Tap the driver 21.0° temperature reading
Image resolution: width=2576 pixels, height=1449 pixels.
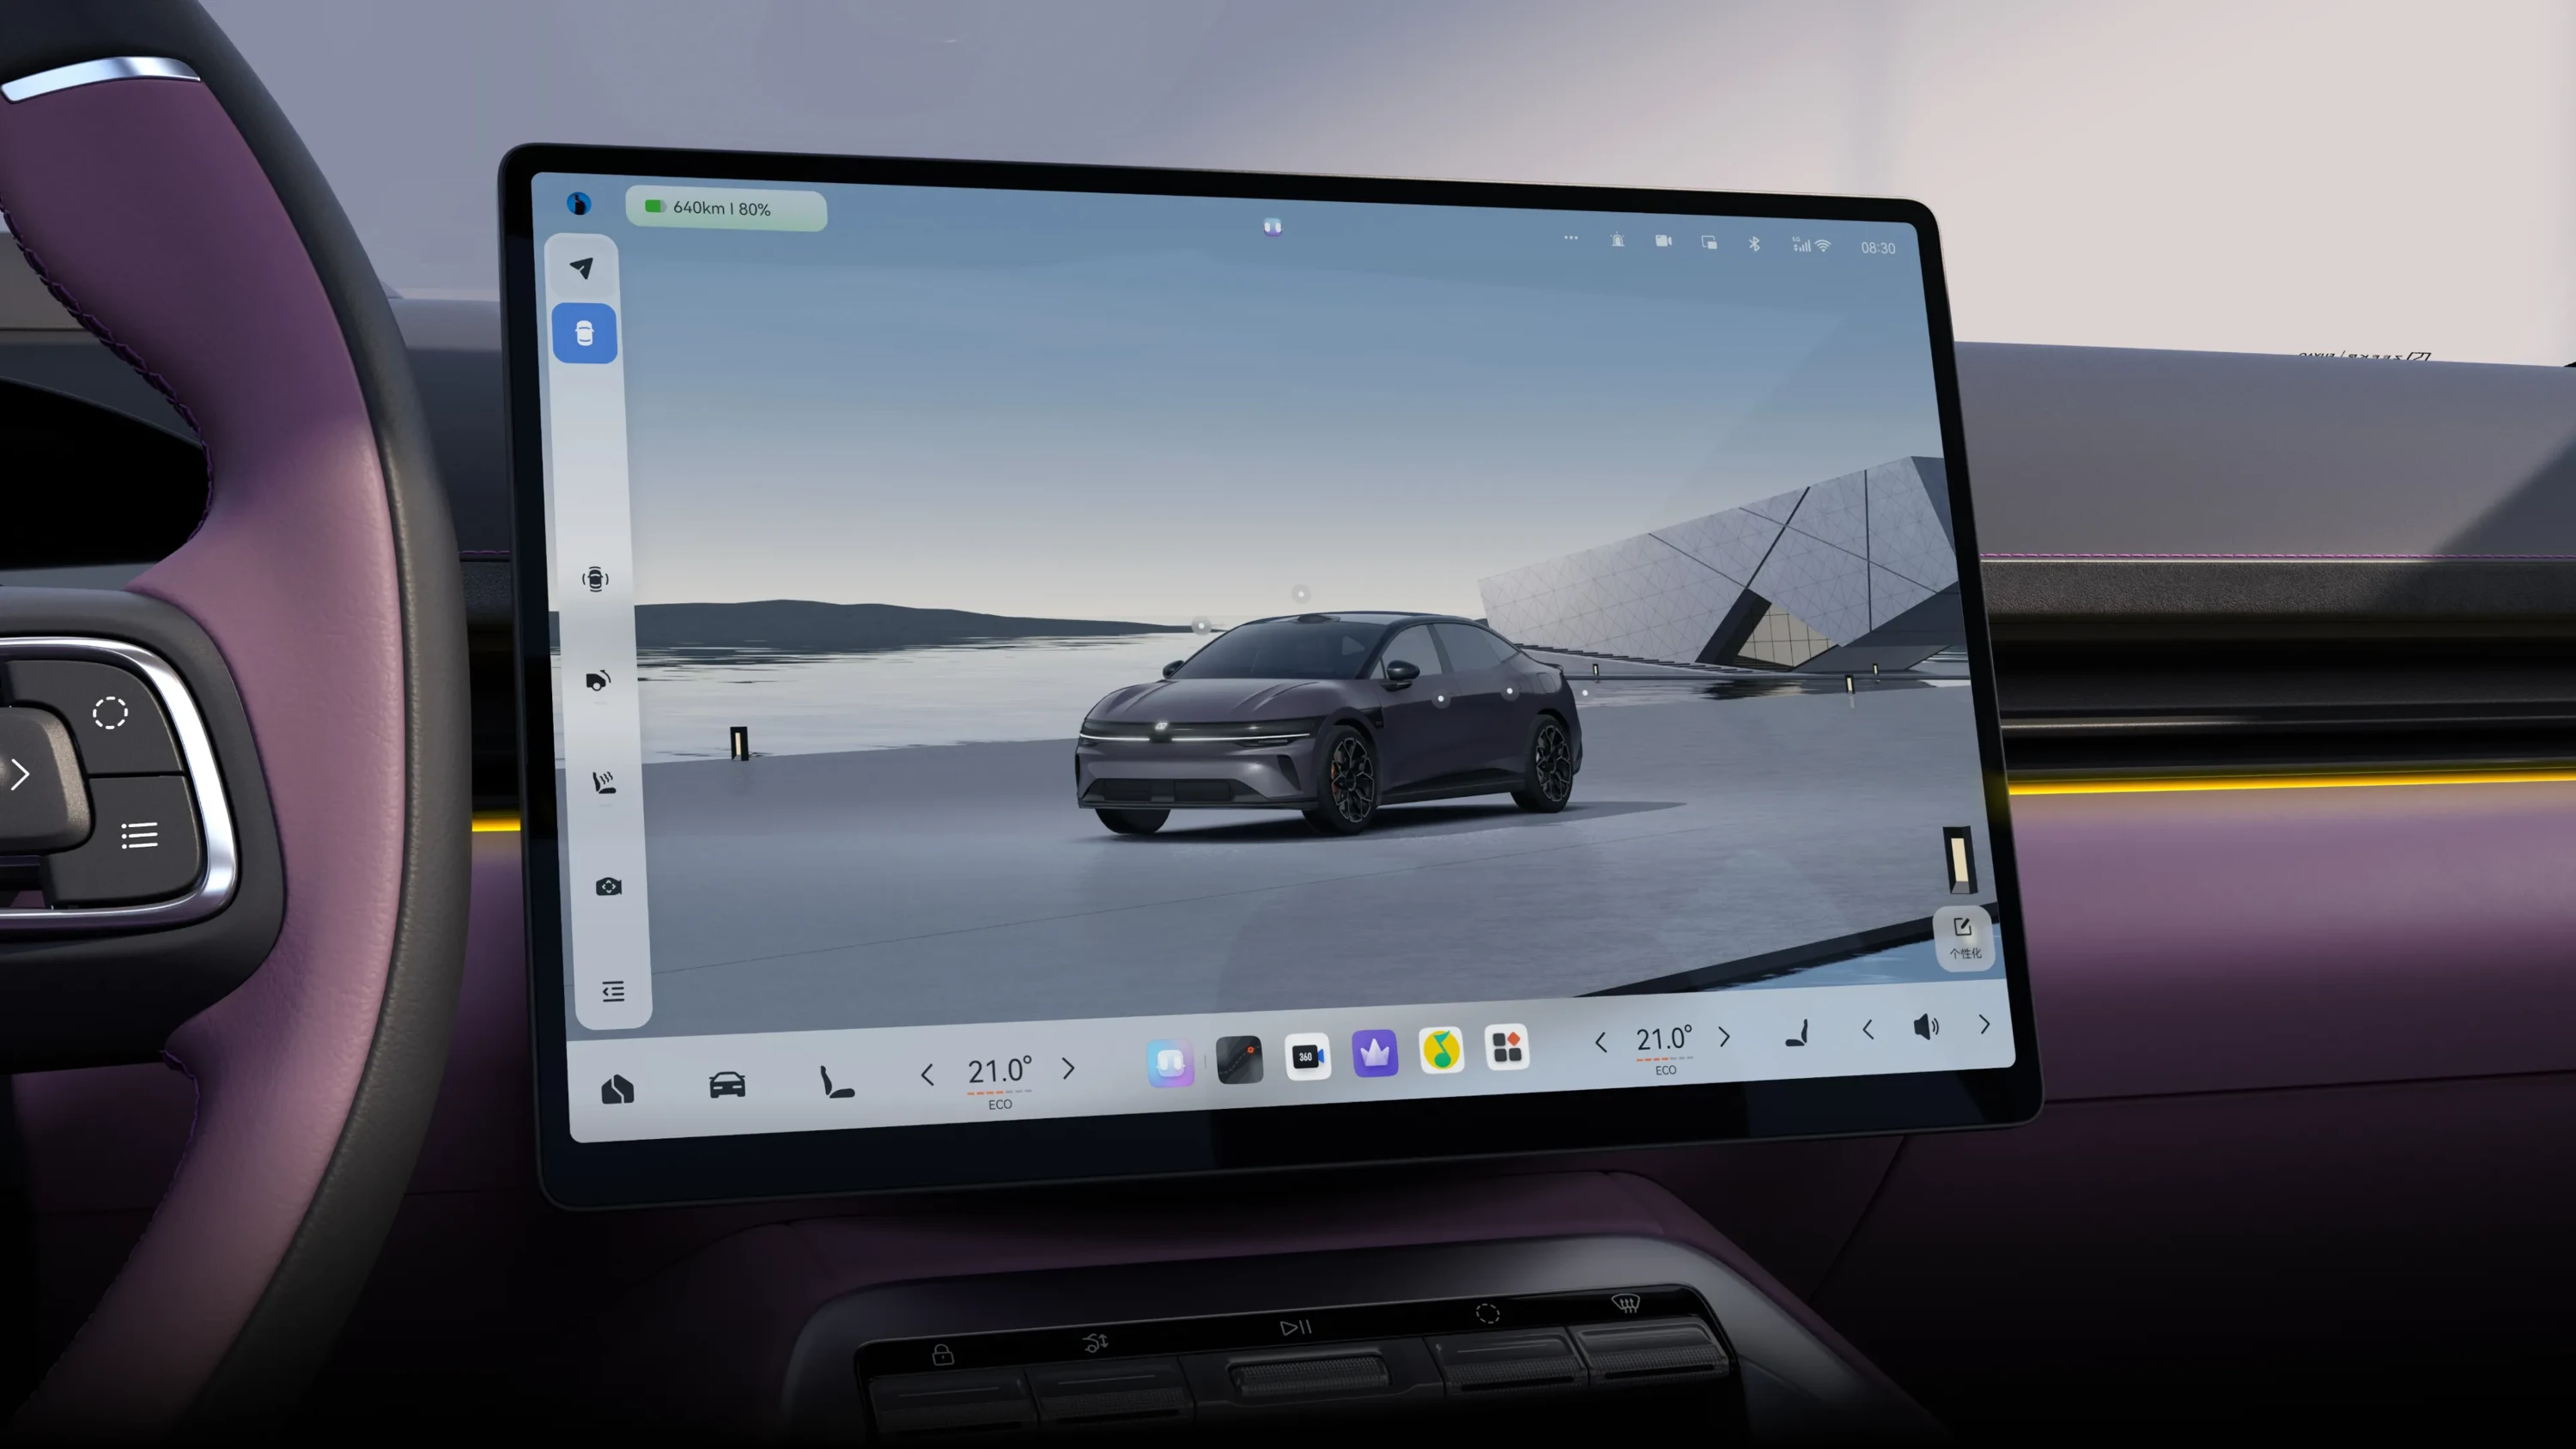999,1071
